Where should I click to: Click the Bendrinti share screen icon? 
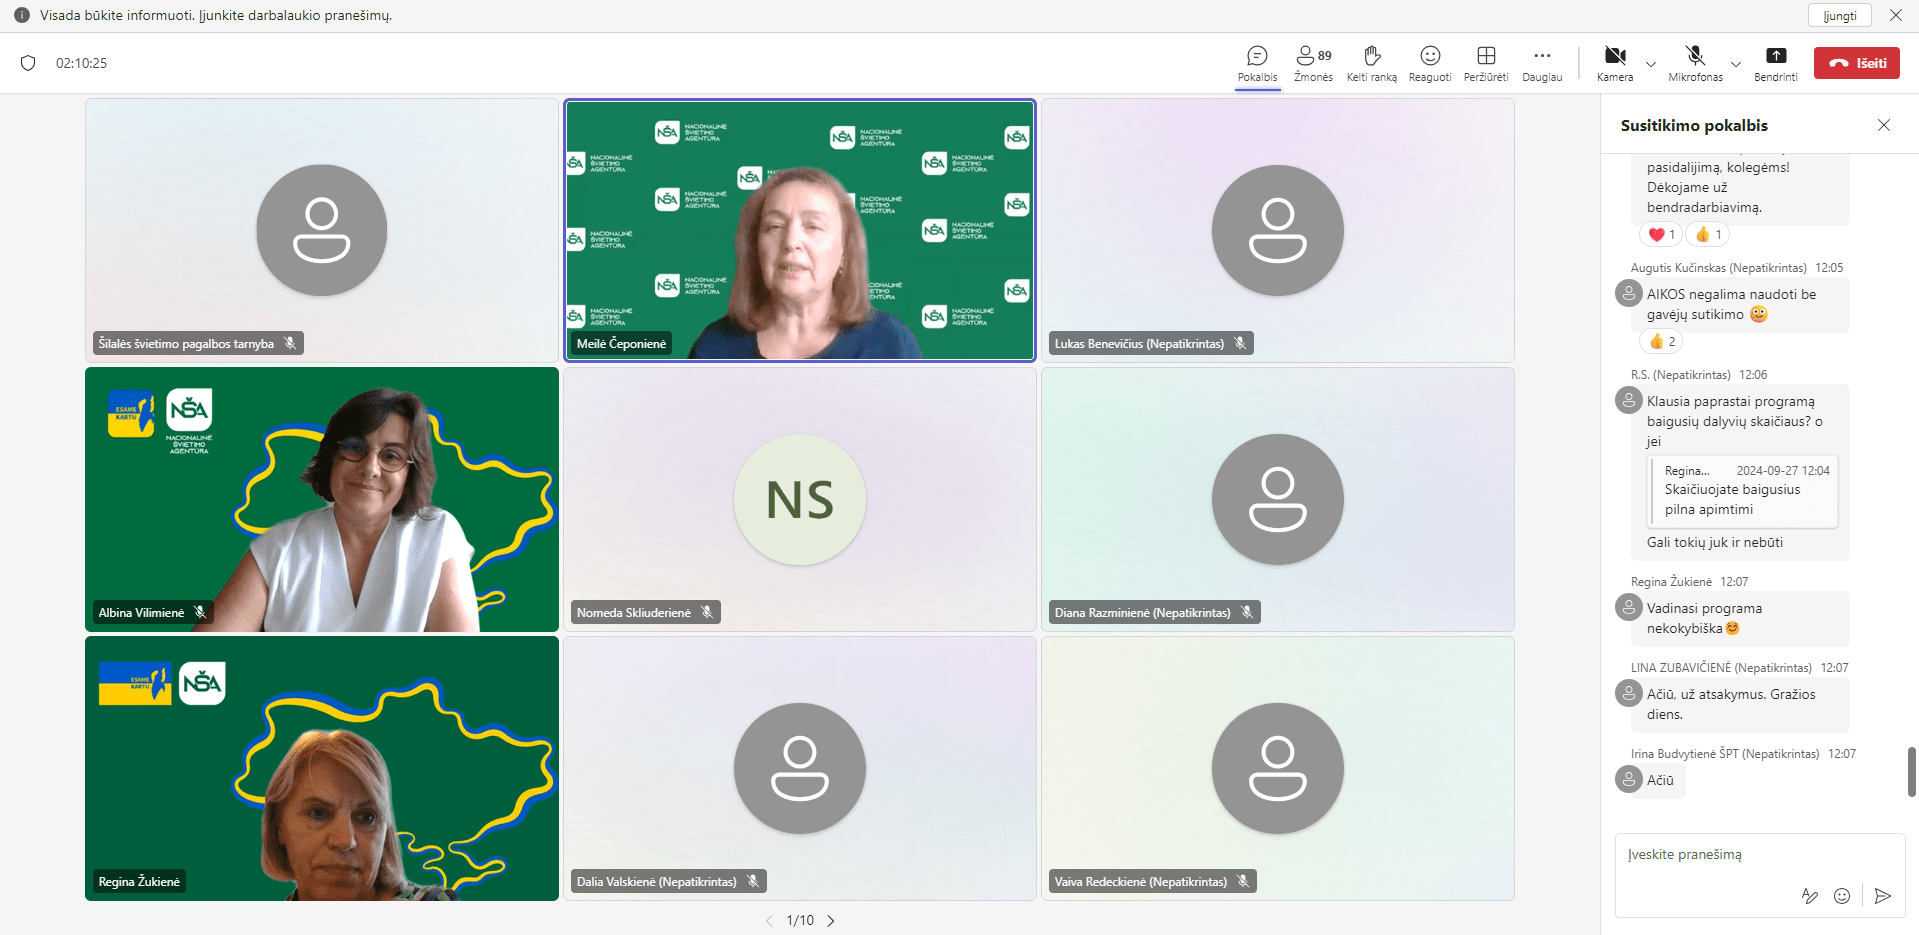1775,57
